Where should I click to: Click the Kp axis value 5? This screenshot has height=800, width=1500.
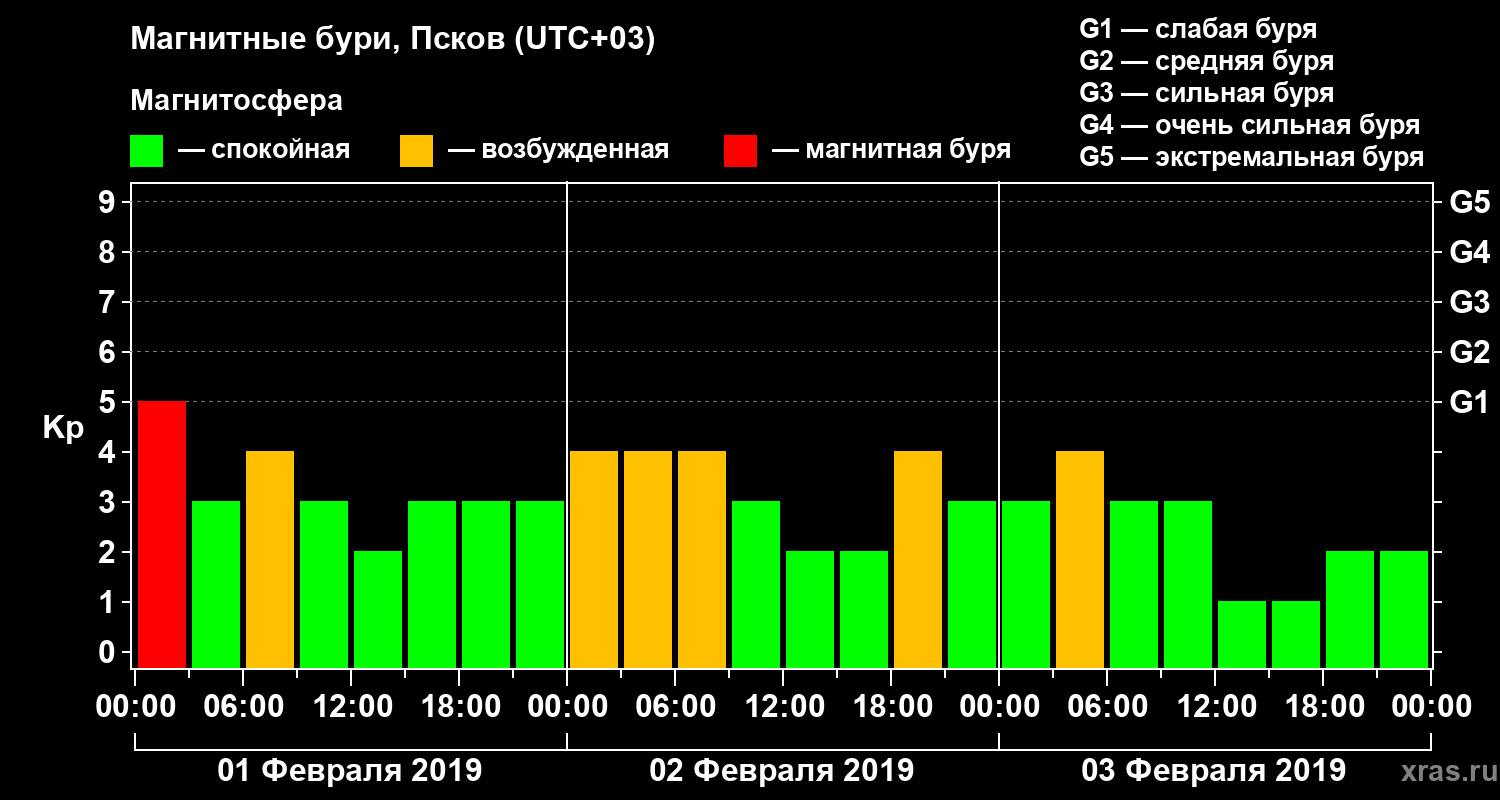pyautogui.click(x=109, y=403)
